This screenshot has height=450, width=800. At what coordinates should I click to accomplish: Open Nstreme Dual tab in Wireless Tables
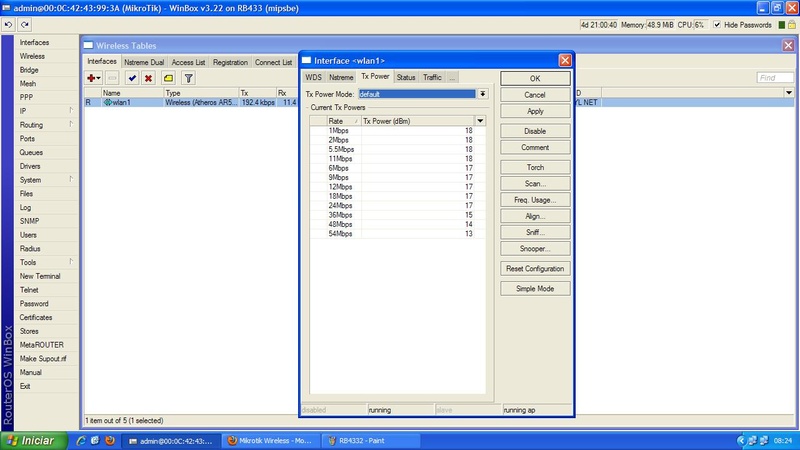[144, 62]
